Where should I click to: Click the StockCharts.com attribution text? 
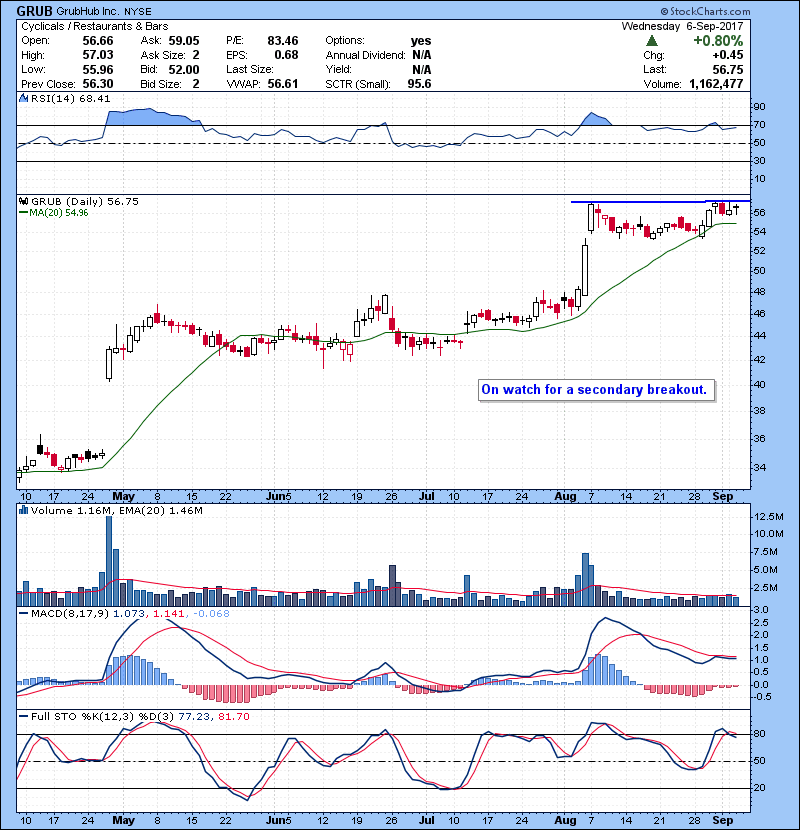tap(705, 11)
